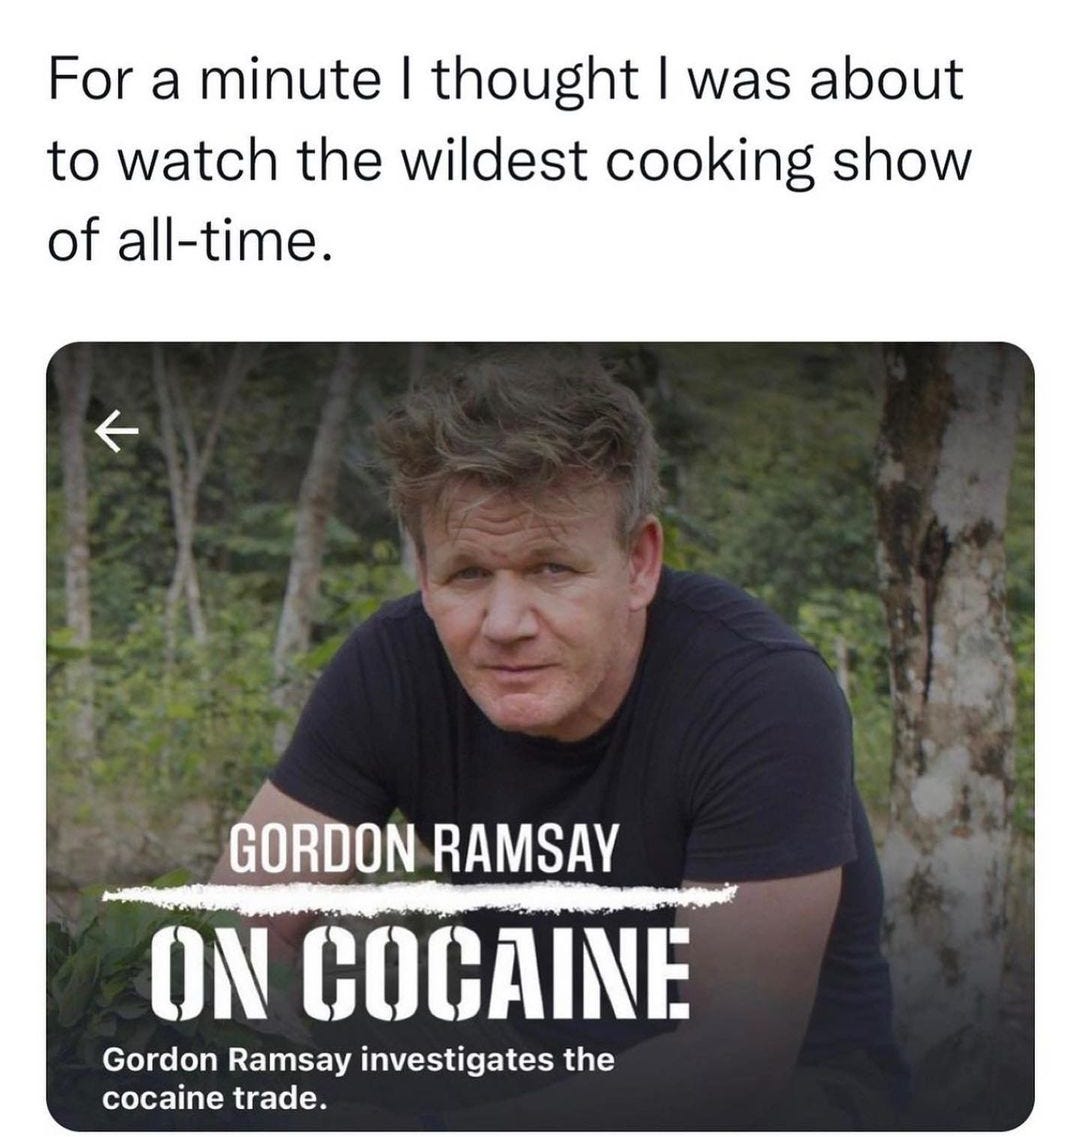The width and height of the screenshot is (1080, 1137).
Task: Tap the back arrow on the show card
Action: [117, 431]
